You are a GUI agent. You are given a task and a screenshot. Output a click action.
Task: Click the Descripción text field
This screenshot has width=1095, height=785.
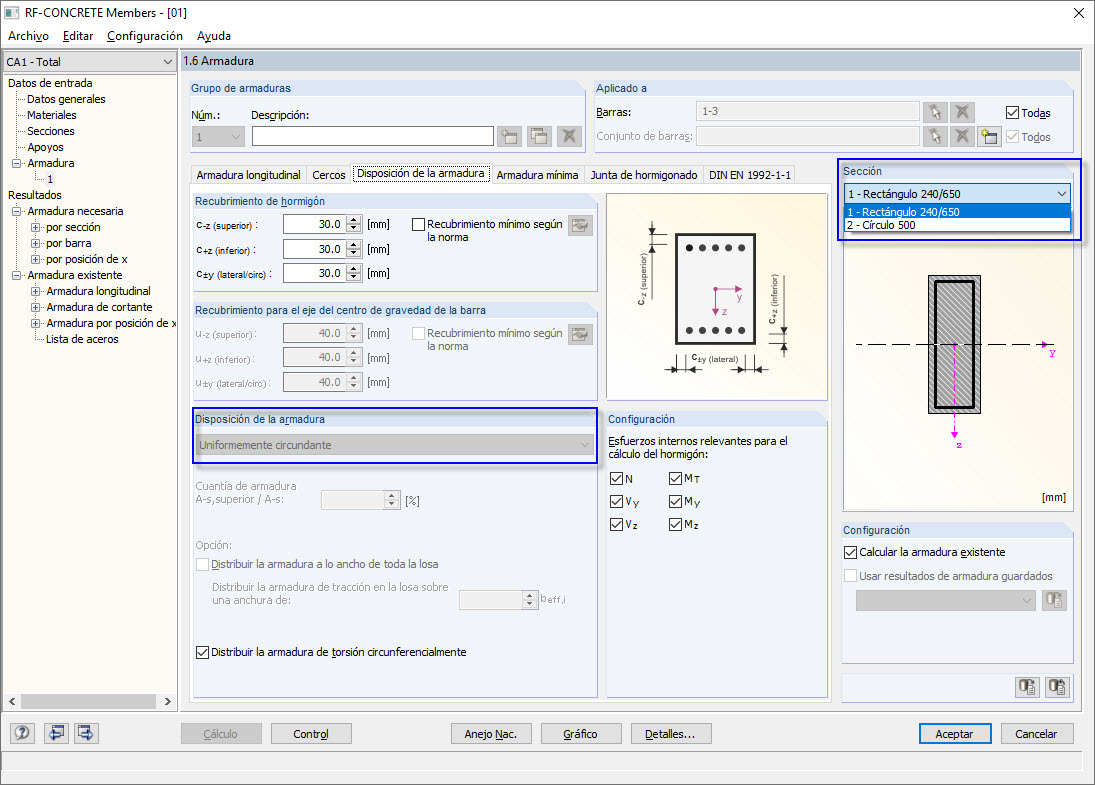coord(373,136)
